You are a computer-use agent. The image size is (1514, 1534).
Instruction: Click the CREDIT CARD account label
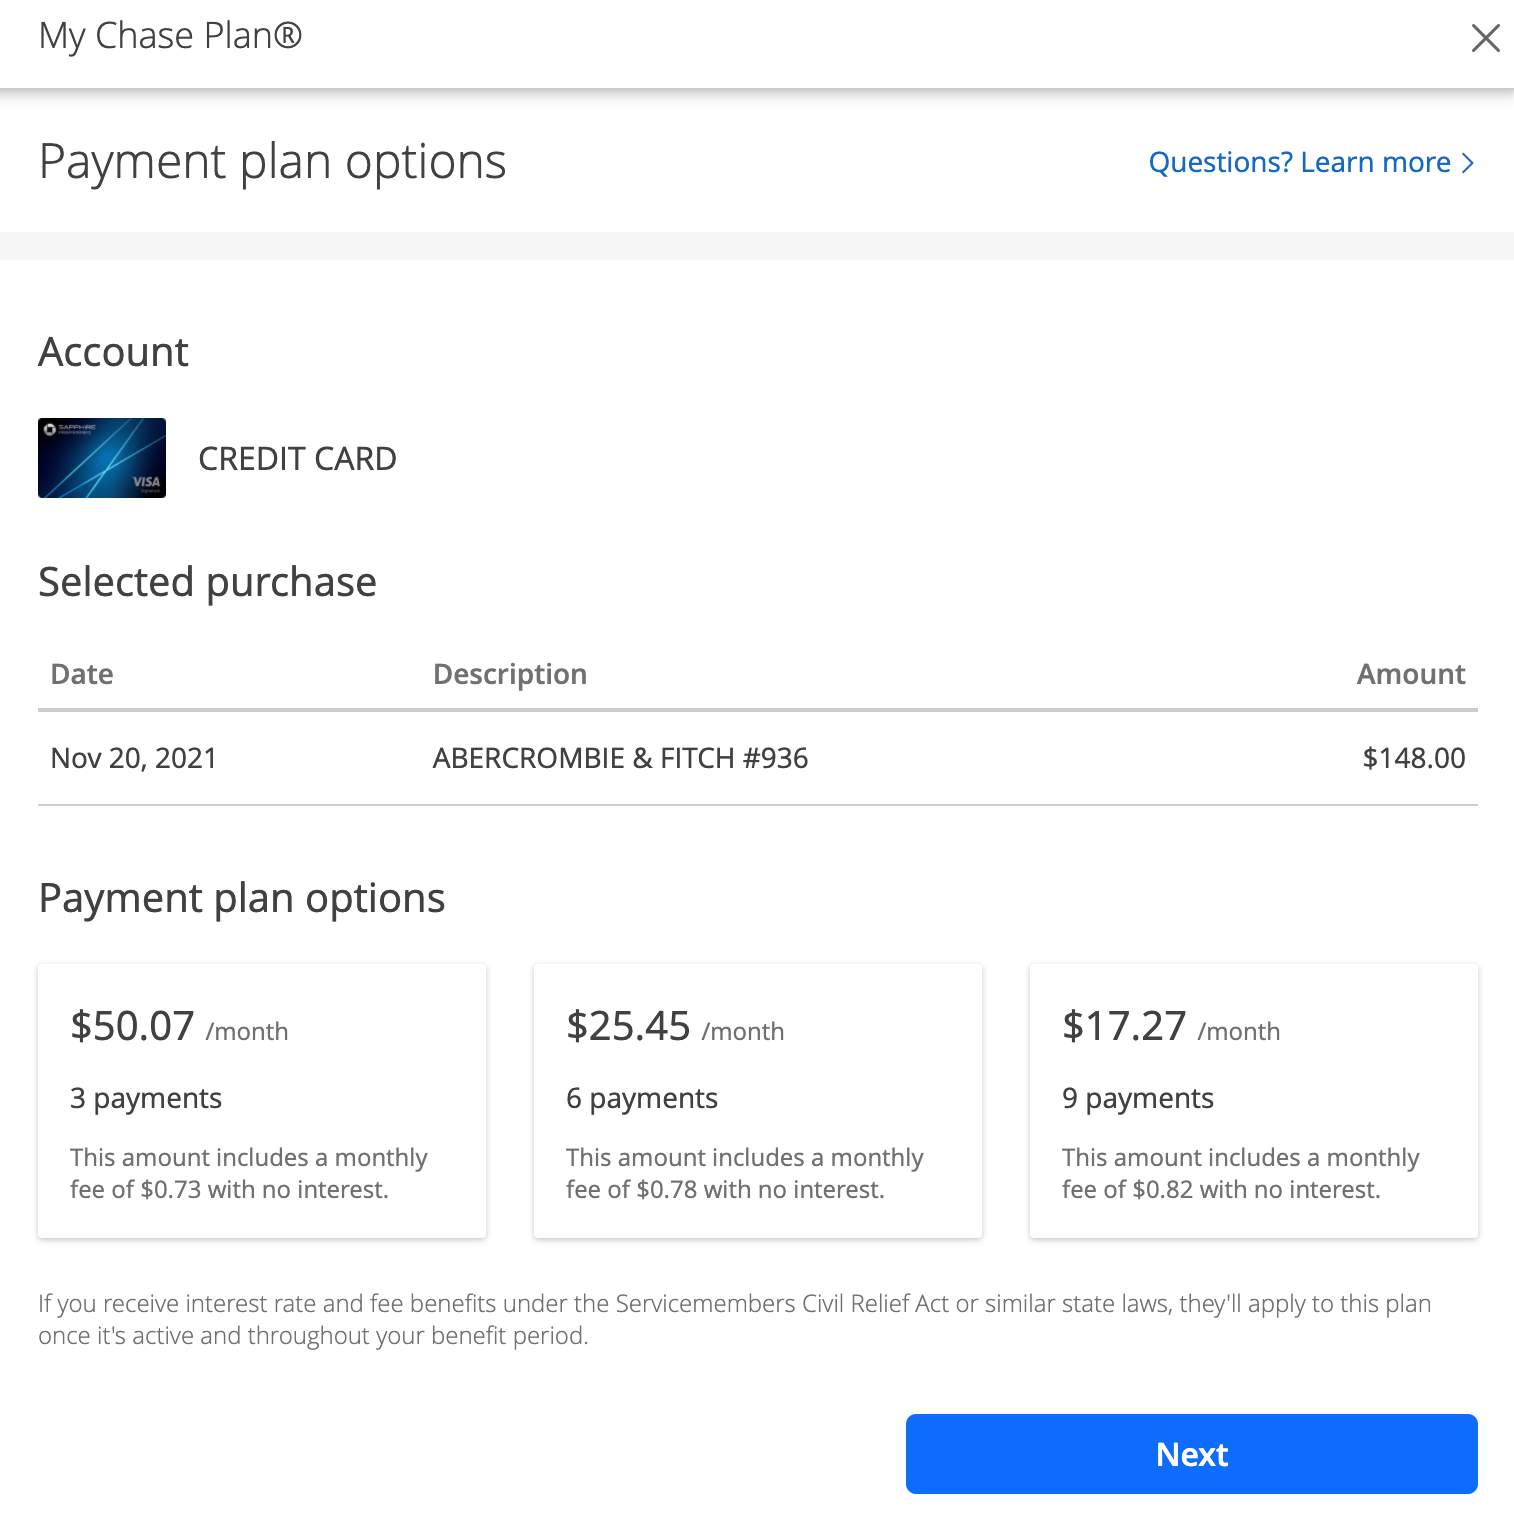(x=298, y=459)
